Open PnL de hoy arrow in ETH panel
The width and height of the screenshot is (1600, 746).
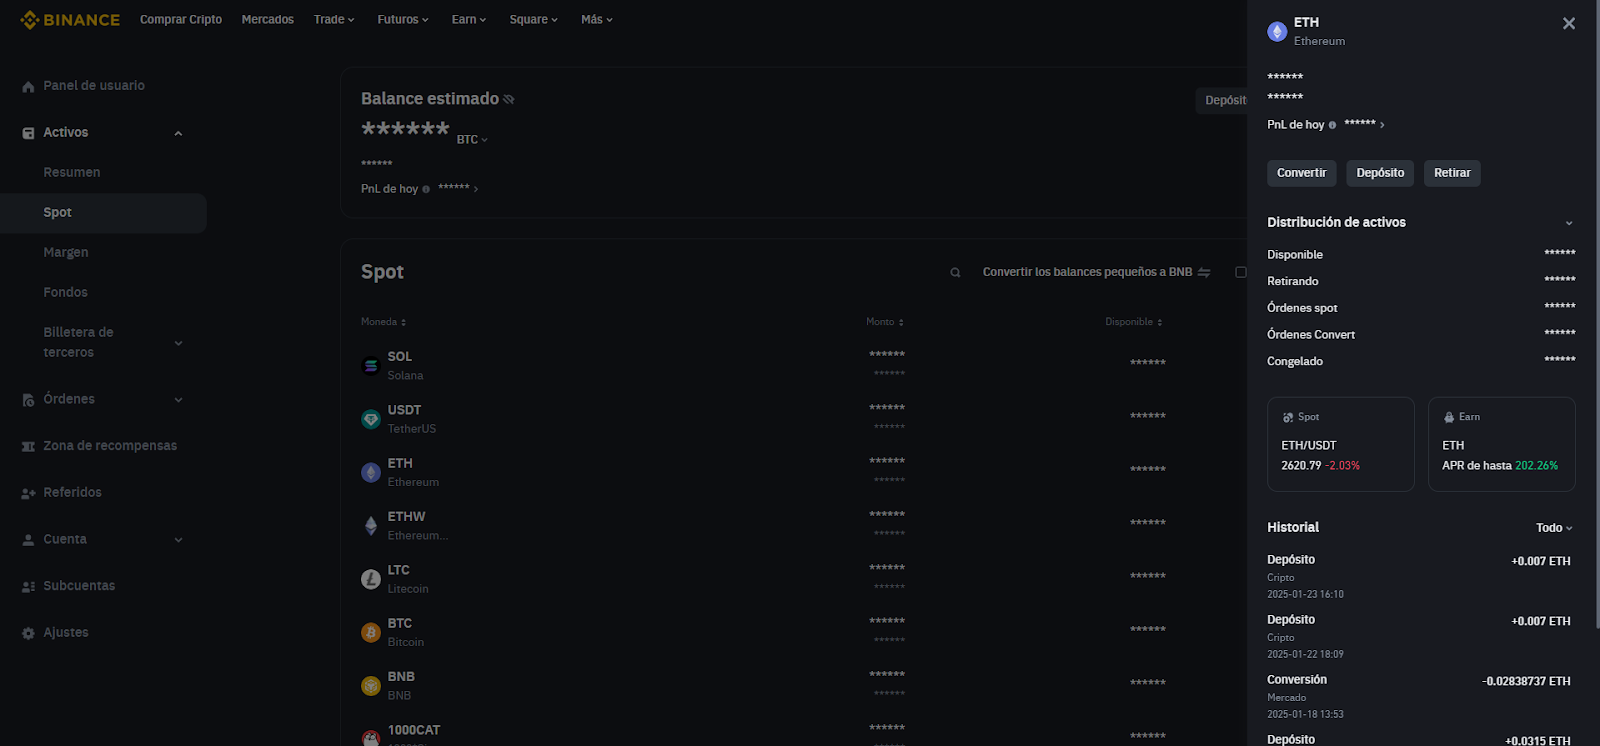coord(1382,125)
